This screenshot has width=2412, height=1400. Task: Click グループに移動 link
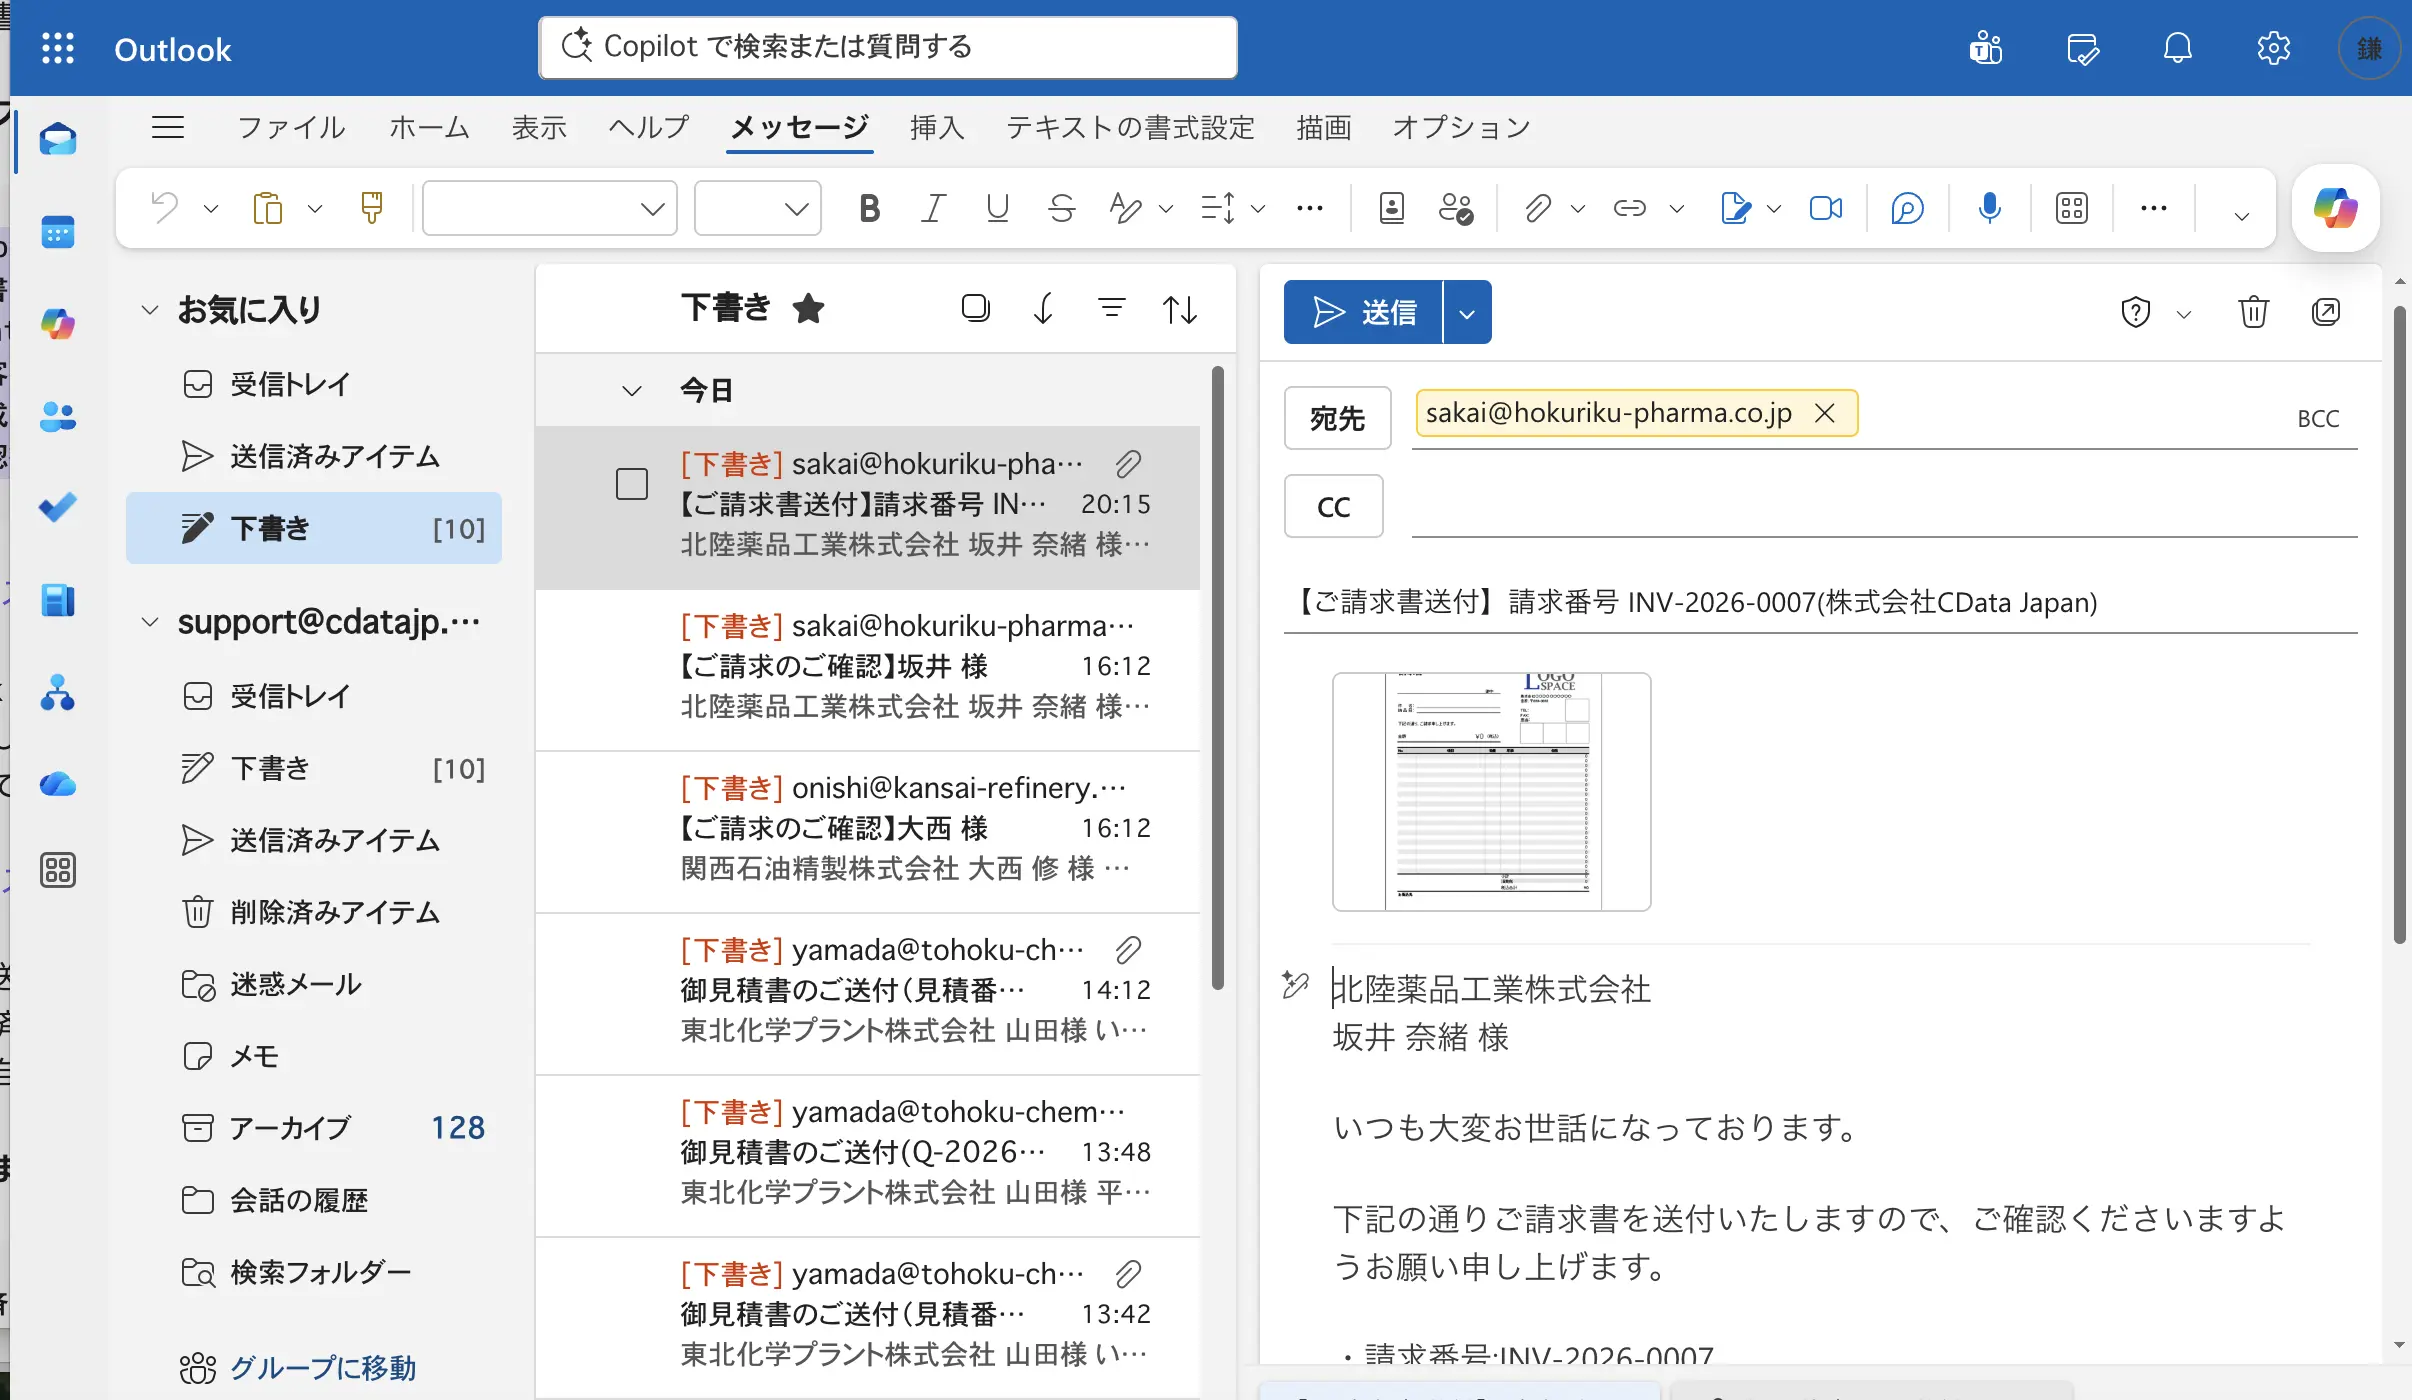322,1367
